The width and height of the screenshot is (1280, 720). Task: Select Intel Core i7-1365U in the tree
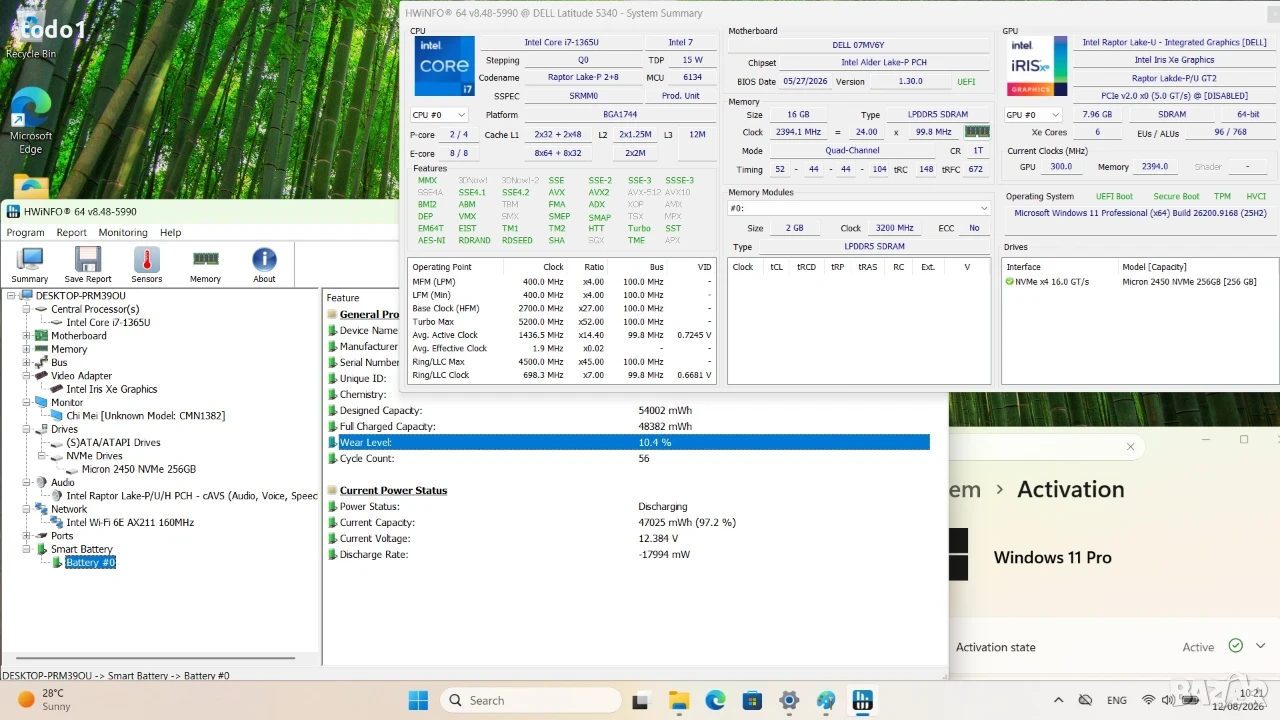pyautogui.click(x=108, y=323)
